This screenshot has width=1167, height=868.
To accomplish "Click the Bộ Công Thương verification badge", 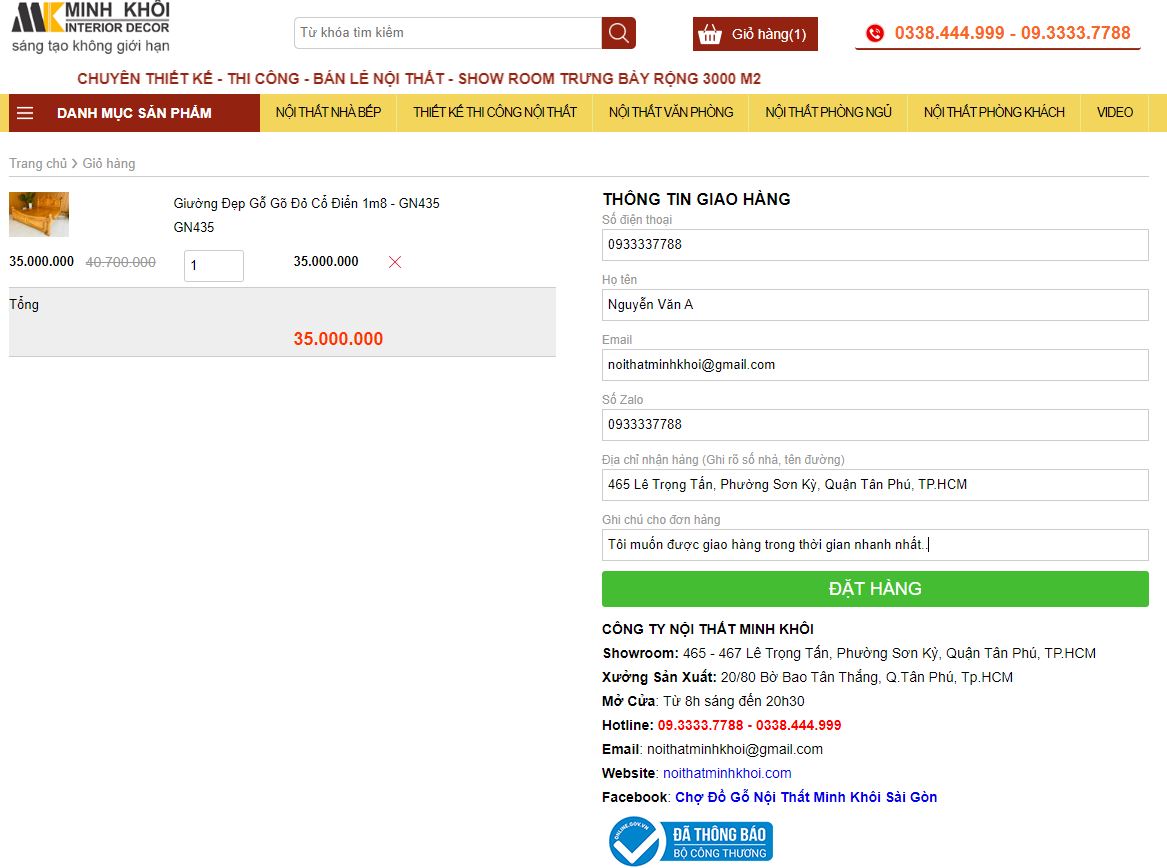I will (691, 842).
